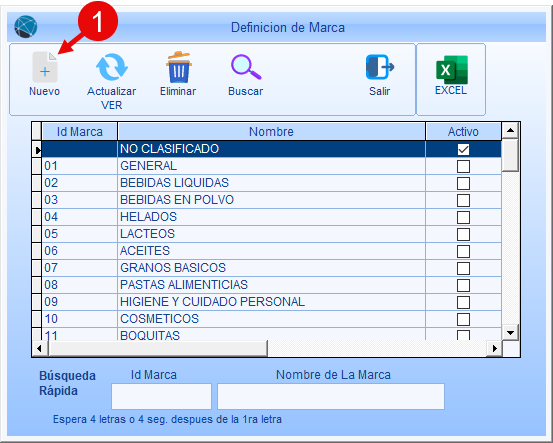Refresh list with Actualizar VER icon
The width and height of the screenshot is (553, 443).
coord(111,67)
